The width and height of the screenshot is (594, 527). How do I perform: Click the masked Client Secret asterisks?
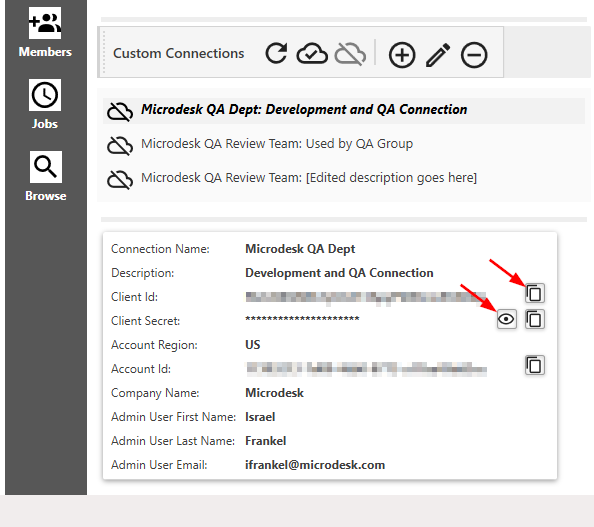point(302,319)
